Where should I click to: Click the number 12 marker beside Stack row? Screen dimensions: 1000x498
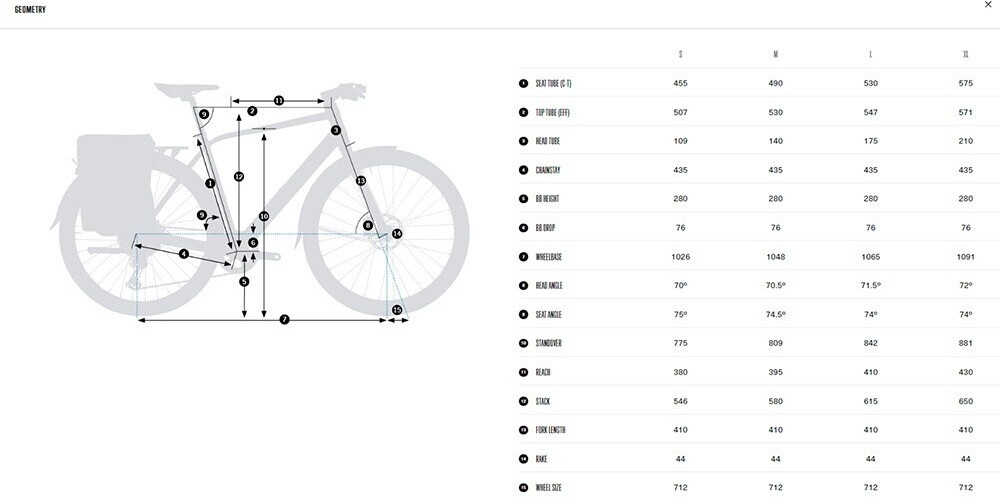[524, 401]
